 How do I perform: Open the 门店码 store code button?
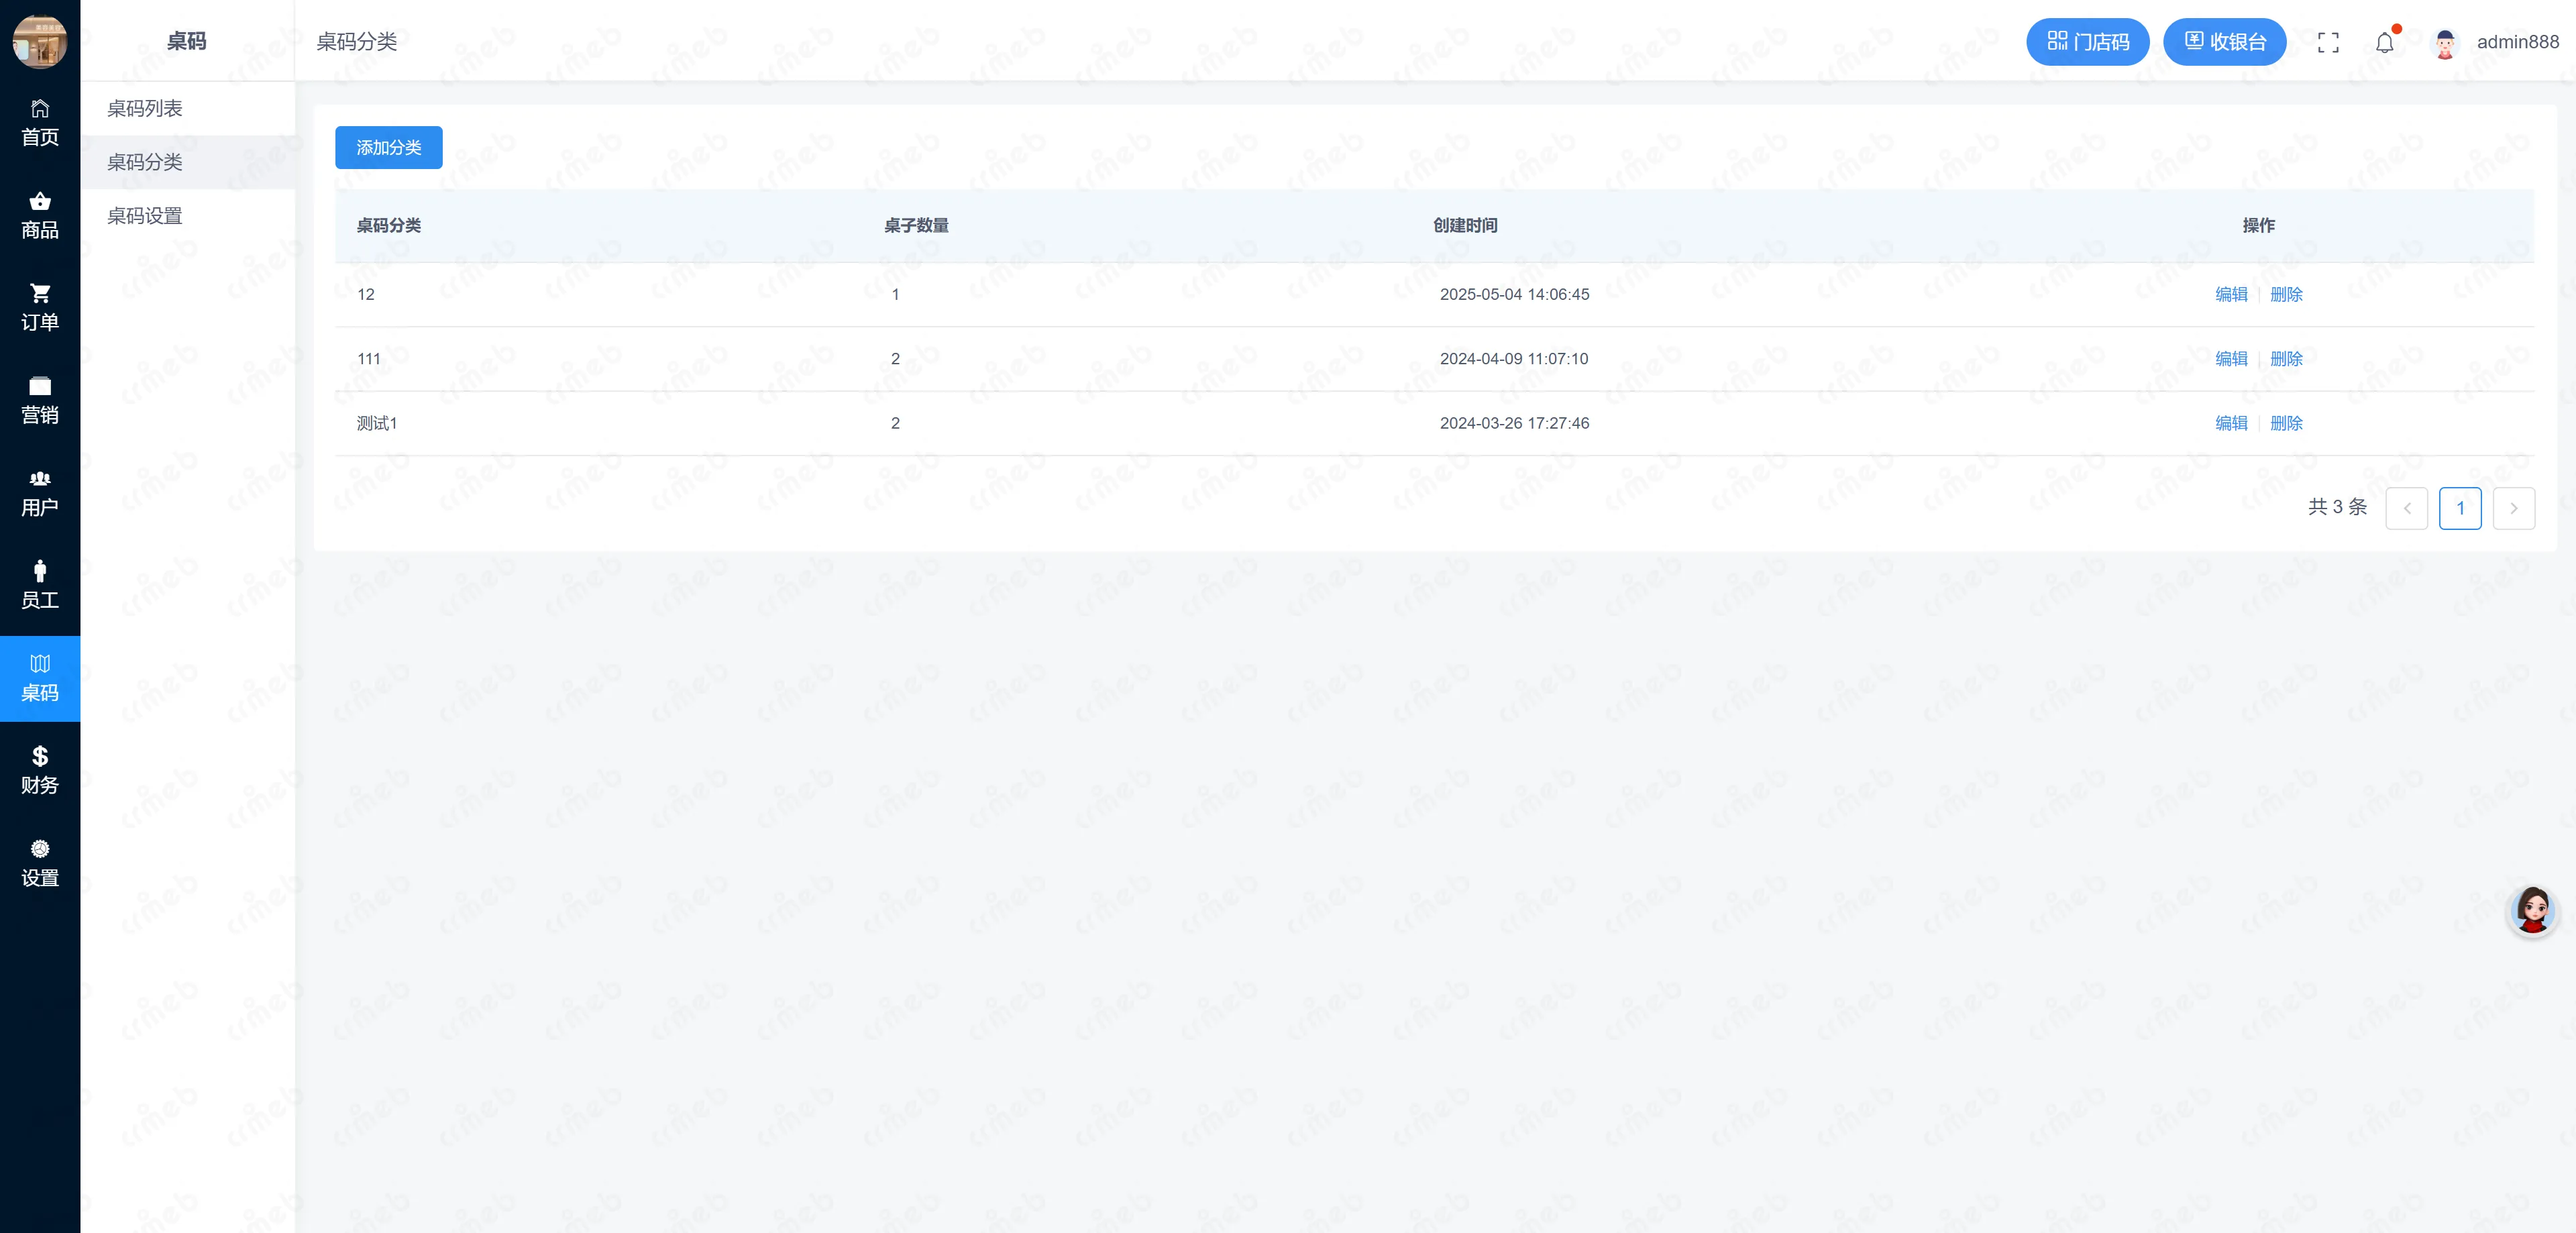(x=2087, y=42)
